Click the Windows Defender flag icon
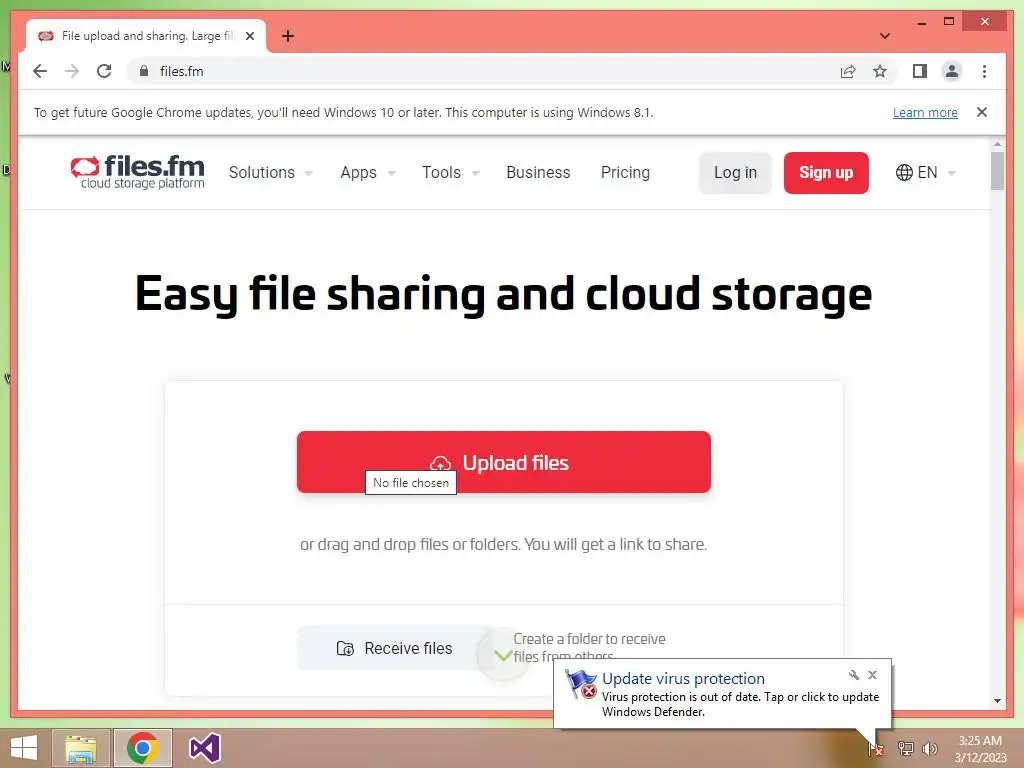The image size is (1024, 768). (581, 684)
